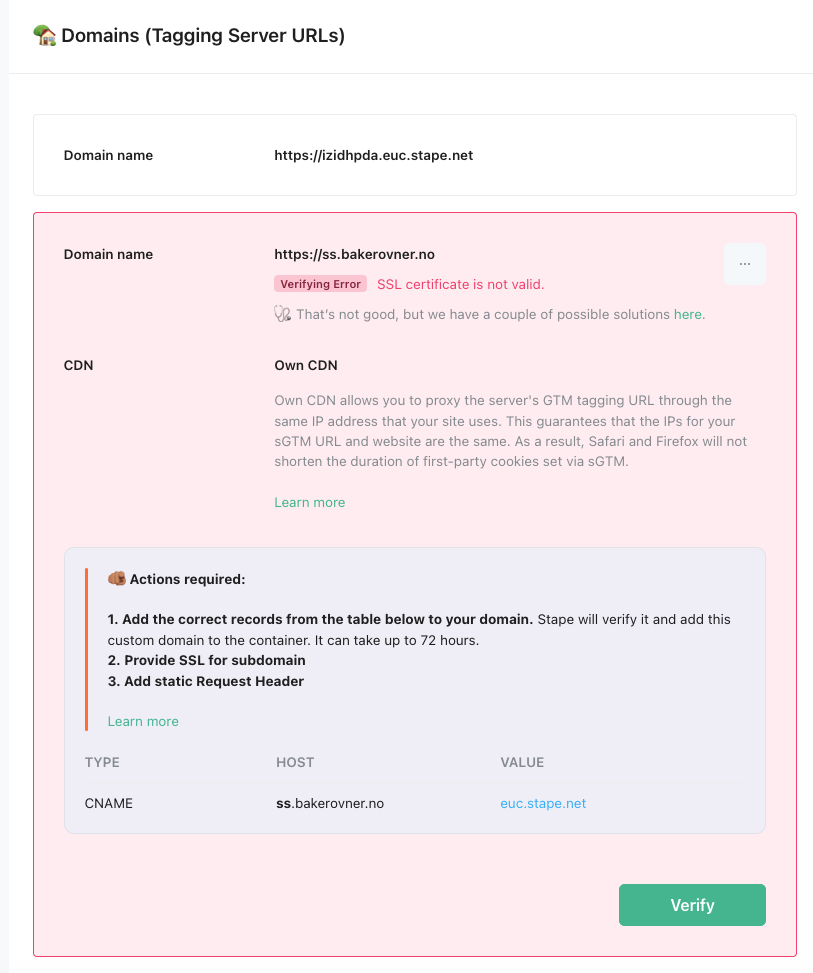Click the house emoji icon beside Domains heading
The image size is (813, 973).
click(45, 35)
